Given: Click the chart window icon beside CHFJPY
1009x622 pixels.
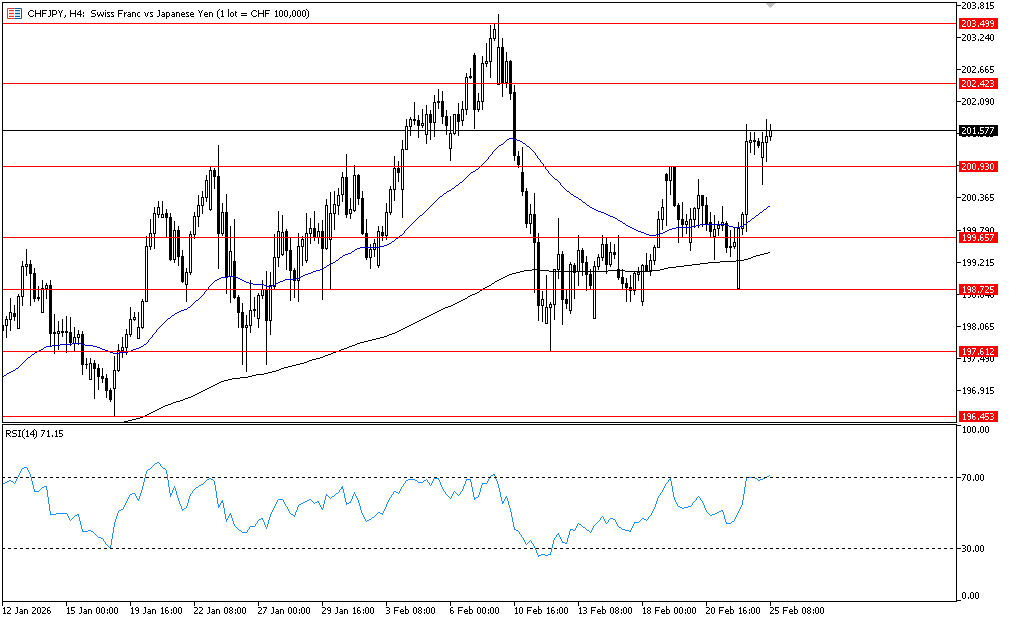Looking at the screenshot, I should coord(15,13).
